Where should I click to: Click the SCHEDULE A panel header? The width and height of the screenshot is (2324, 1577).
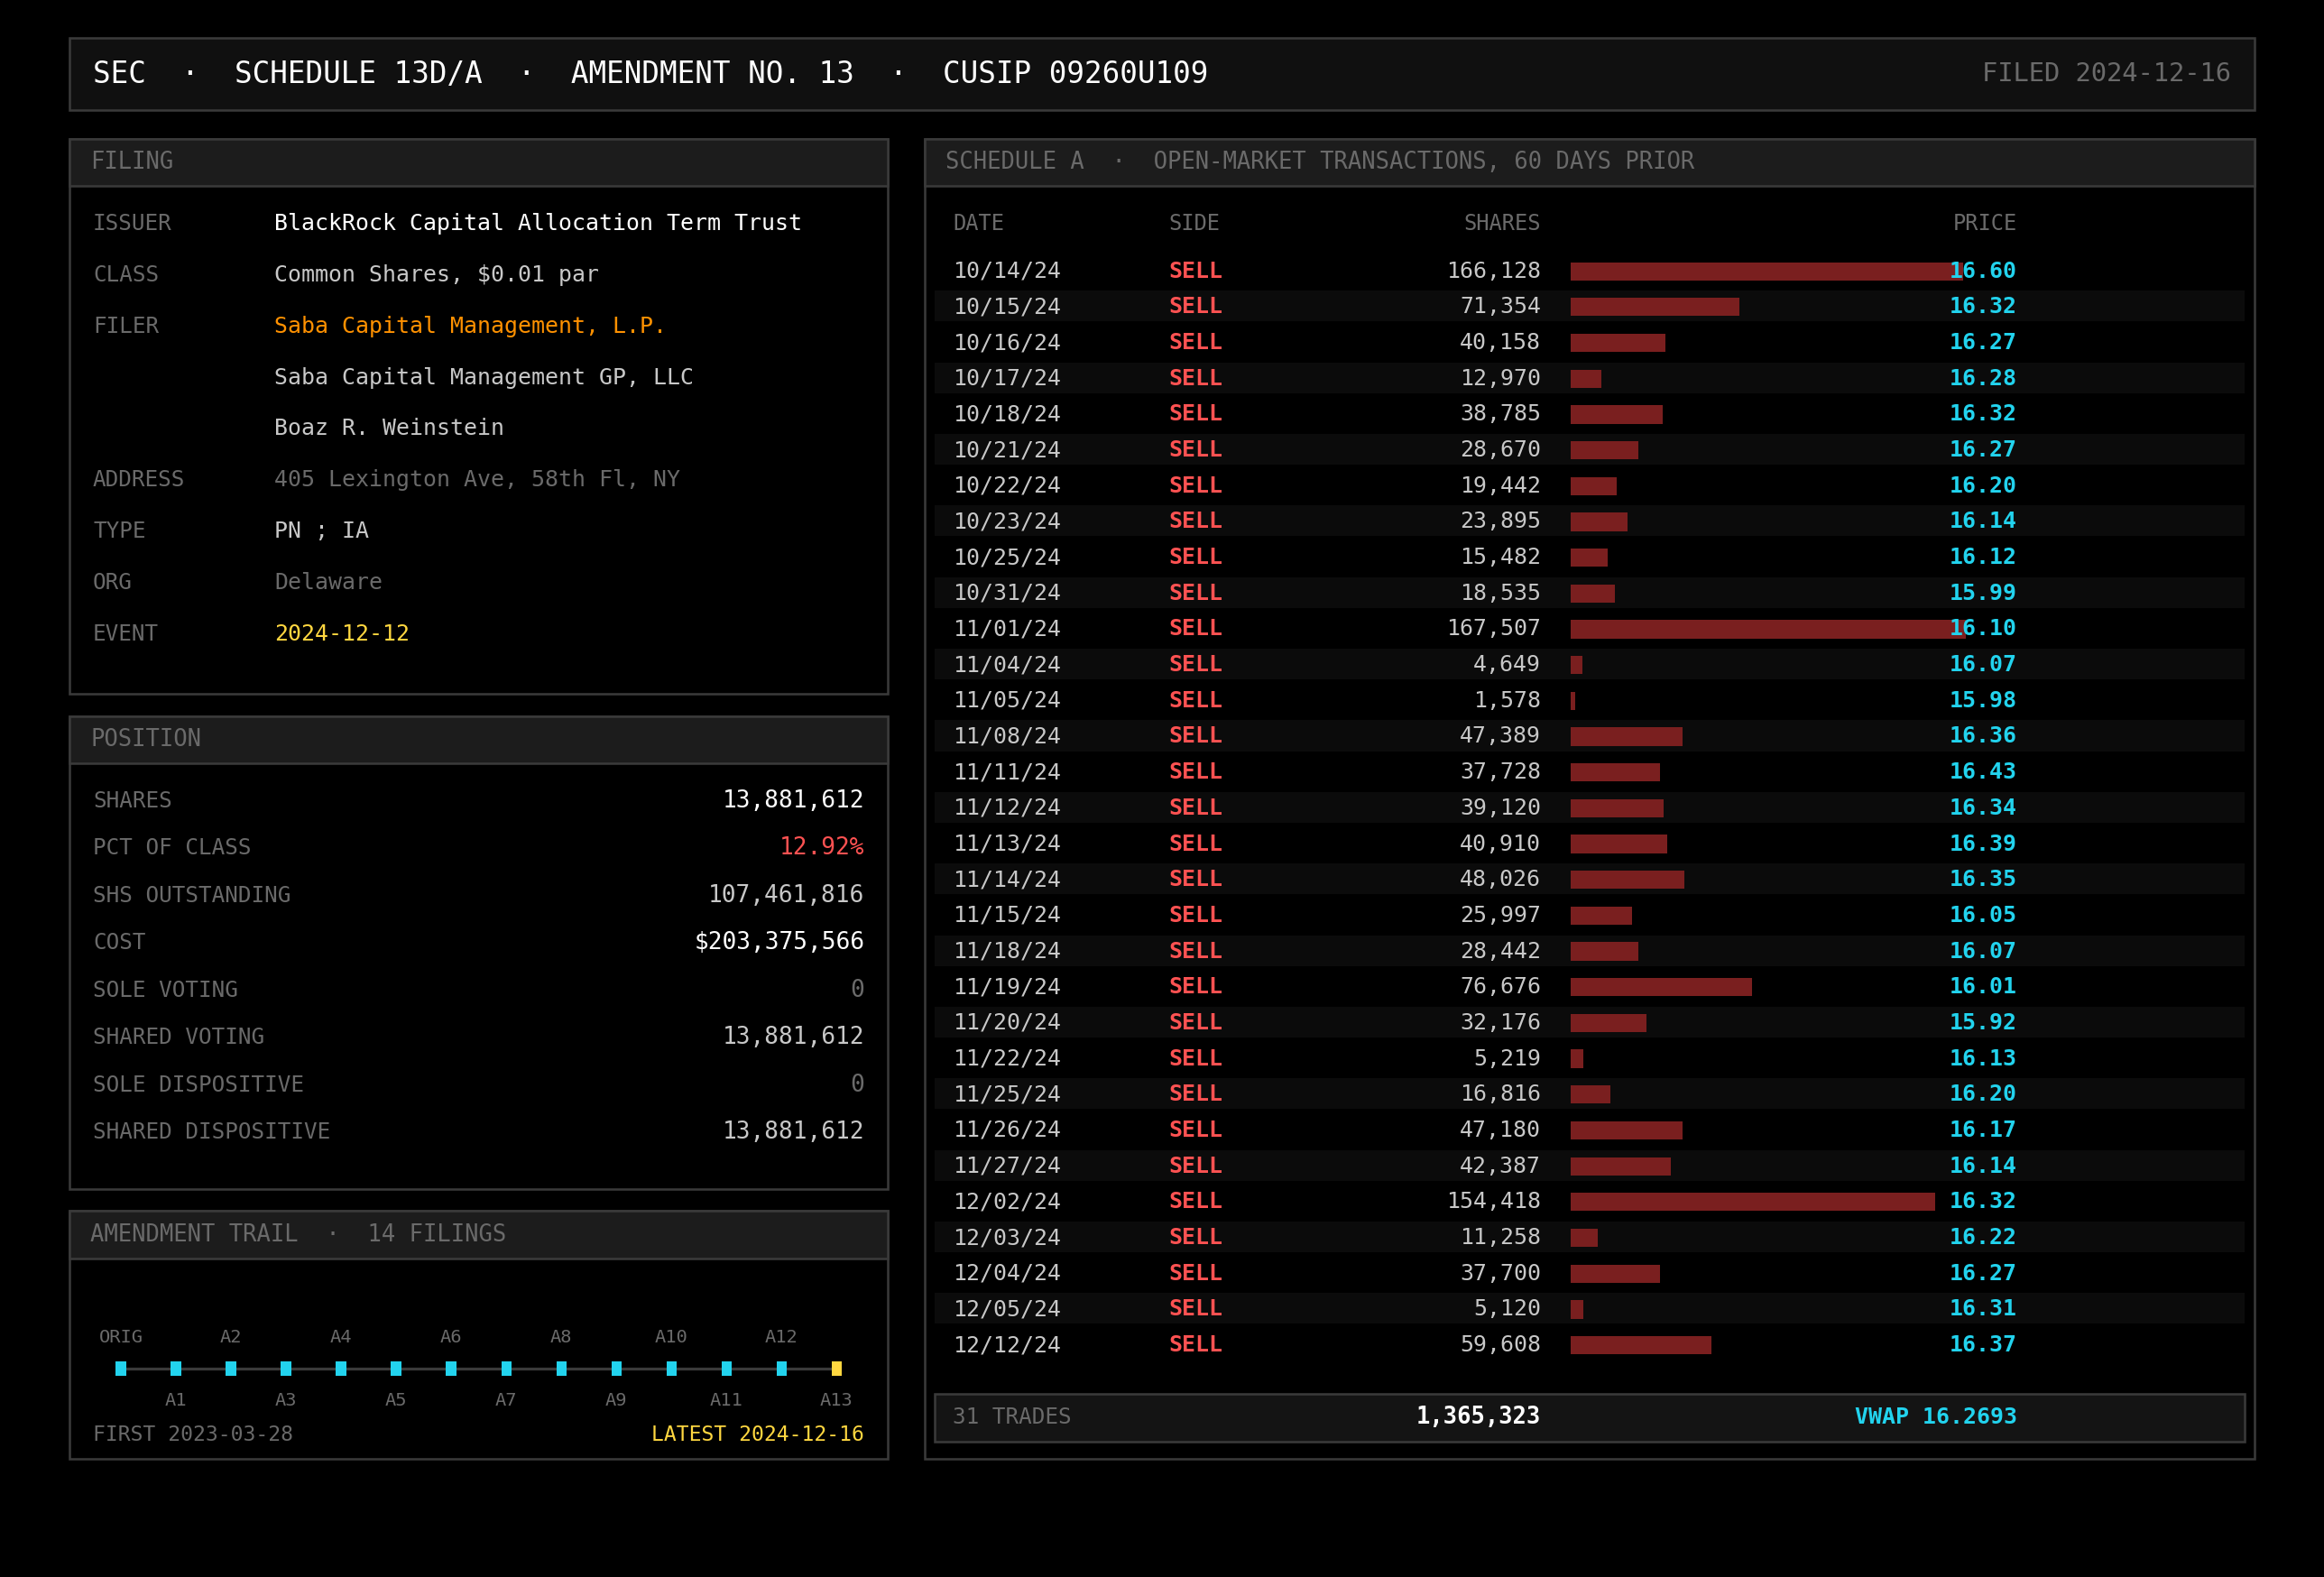[x=1590, y=162]
